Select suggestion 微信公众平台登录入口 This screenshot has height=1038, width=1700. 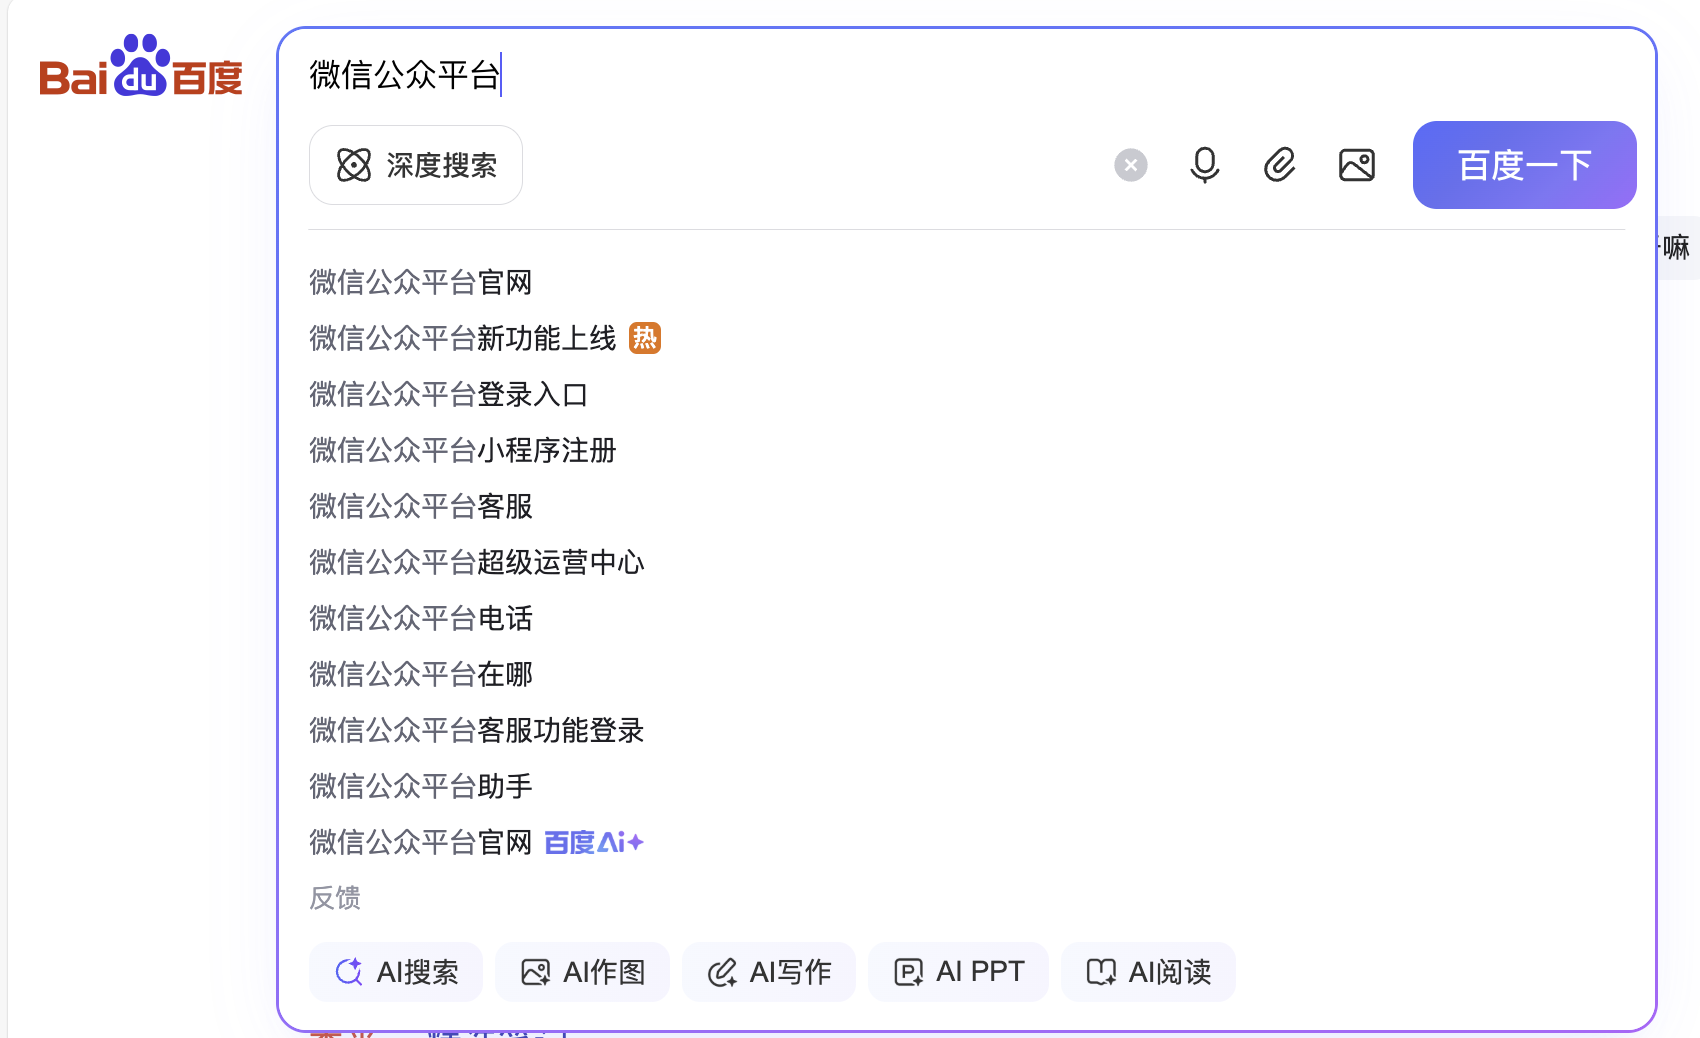(x=448, y=394)
